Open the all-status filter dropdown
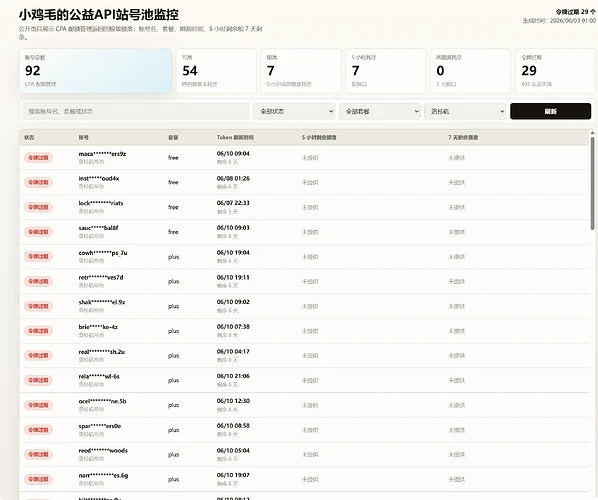Viewport: 598px width, 500px height. point(294,111)
